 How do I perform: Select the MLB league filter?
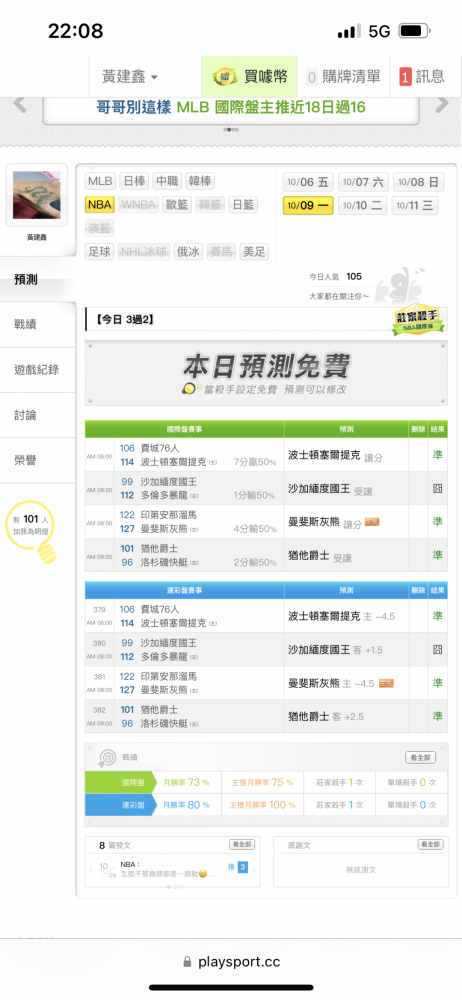click(x=100, y=181)
